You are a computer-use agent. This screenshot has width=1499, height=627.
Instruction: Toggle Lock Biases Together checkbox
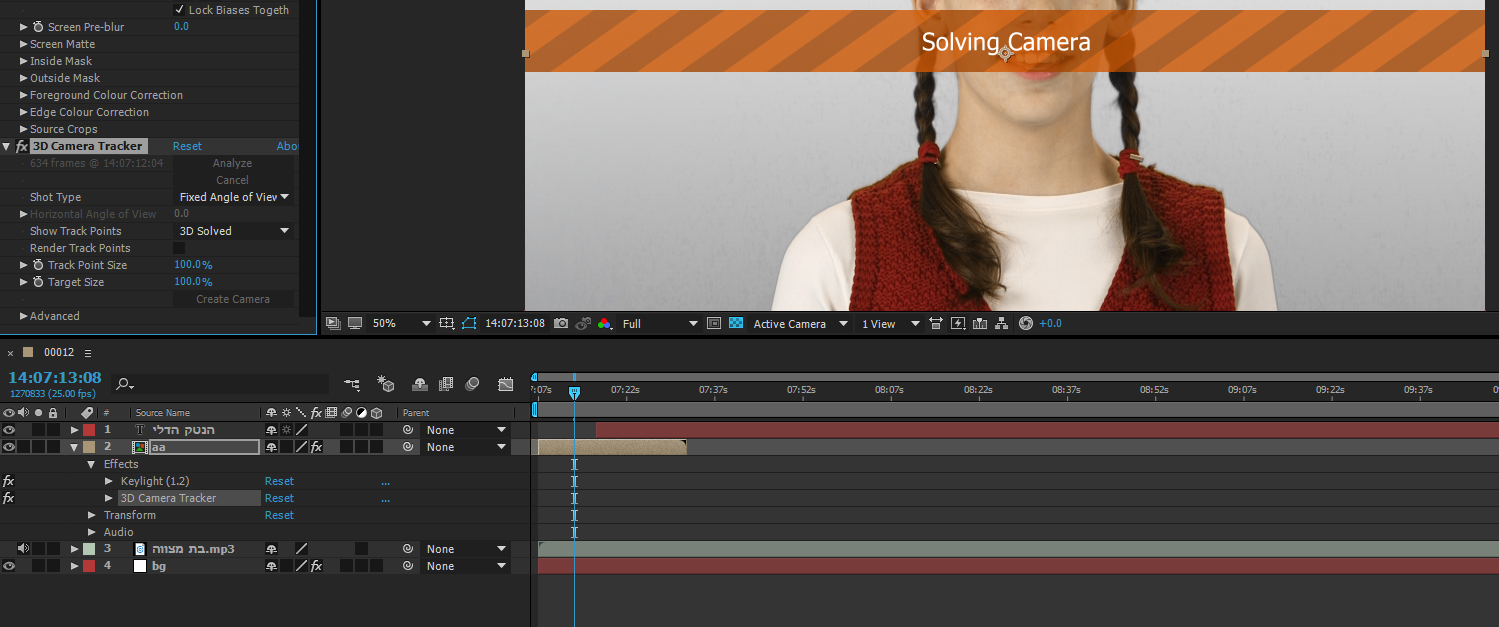tap(180, 10)
